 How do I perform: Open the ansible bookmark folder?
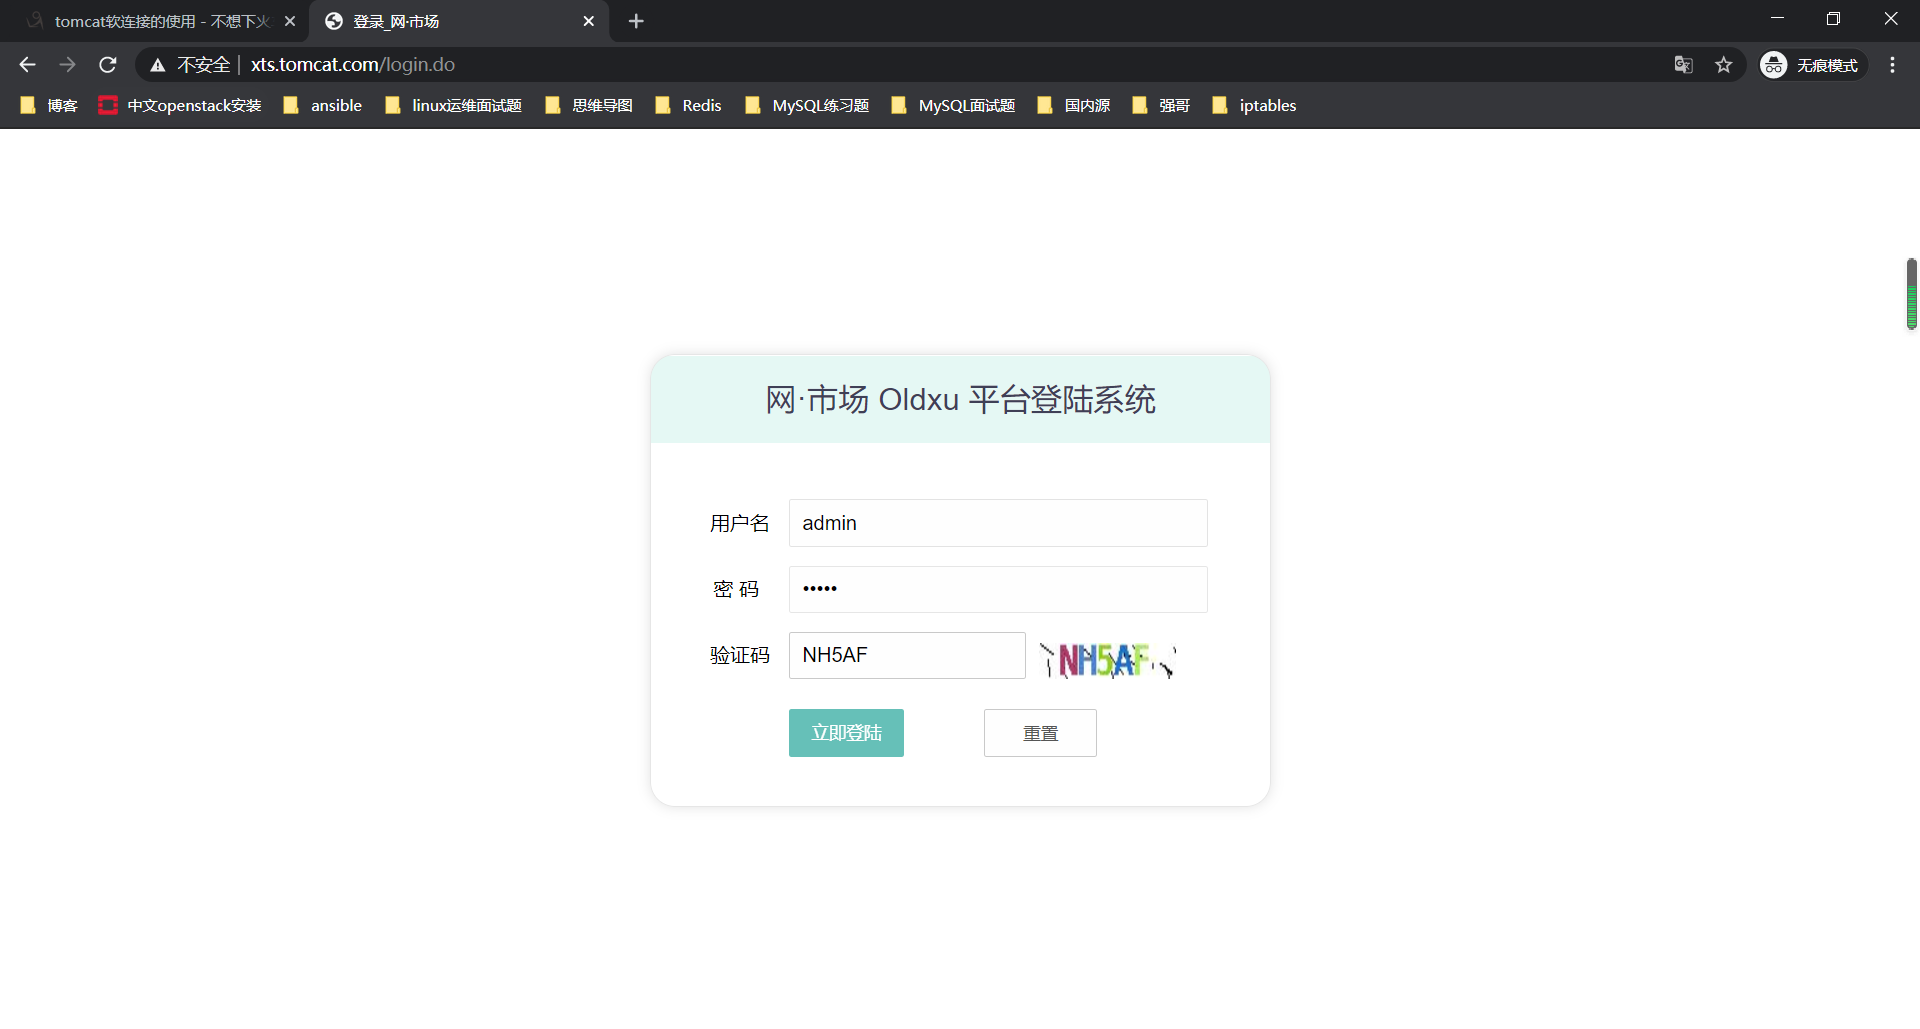(x=323, y=106)
